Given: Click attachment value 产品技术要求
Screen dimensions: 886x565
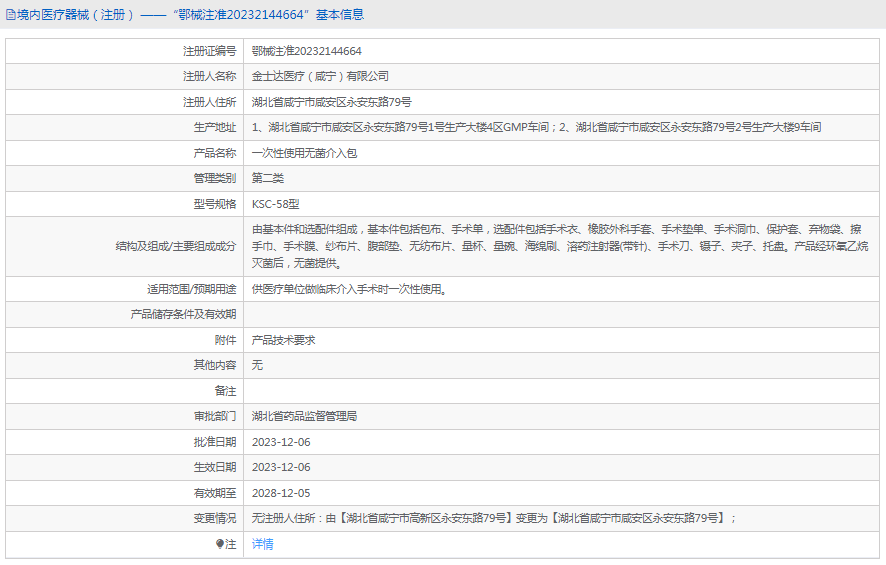Looking at the screenshot, I should click(x=283, y=340).
